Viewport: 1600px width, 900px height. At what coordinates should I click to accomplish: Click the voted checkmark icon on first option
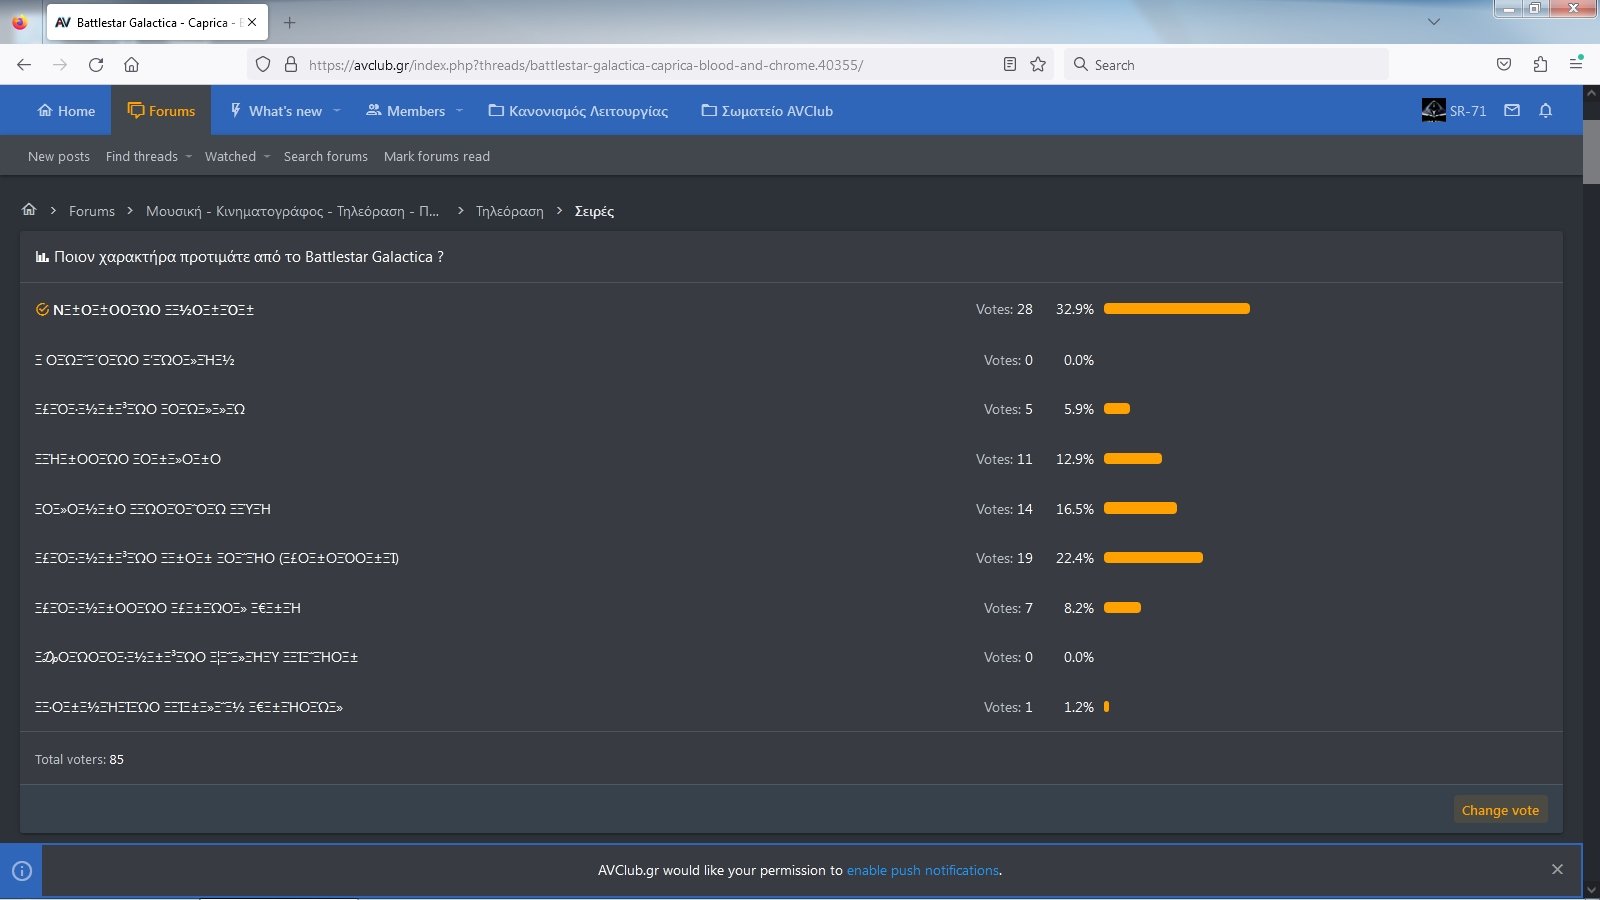coord(42,310)
